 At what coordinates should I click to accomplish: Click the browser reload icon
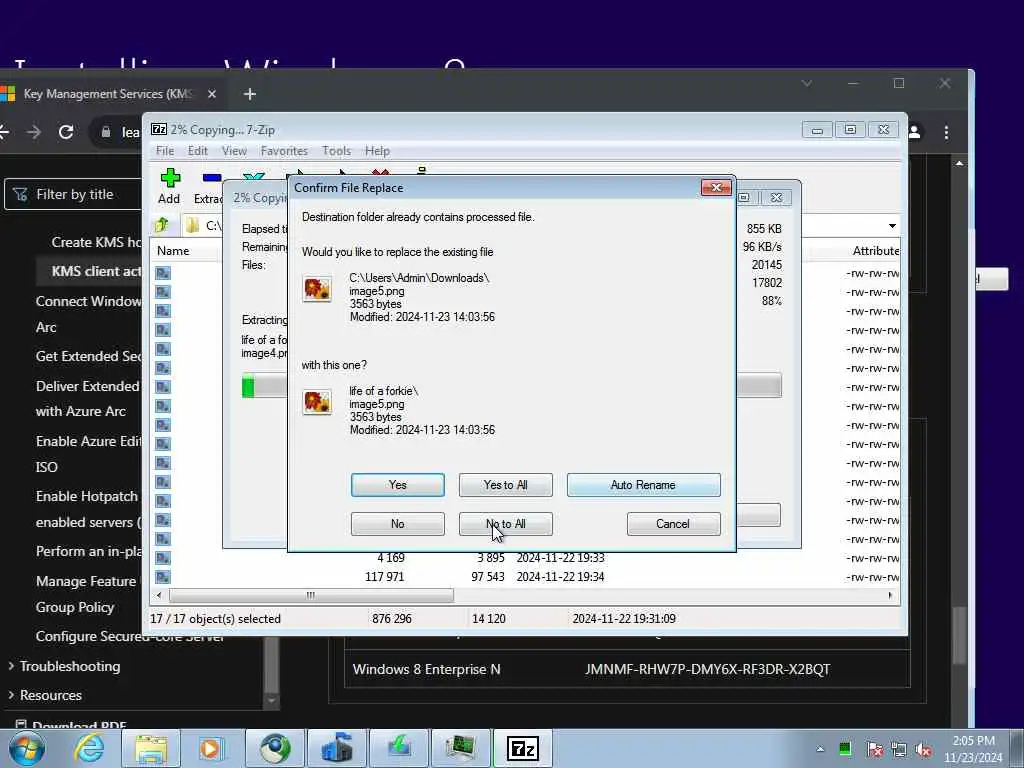(x=66, y=132)
